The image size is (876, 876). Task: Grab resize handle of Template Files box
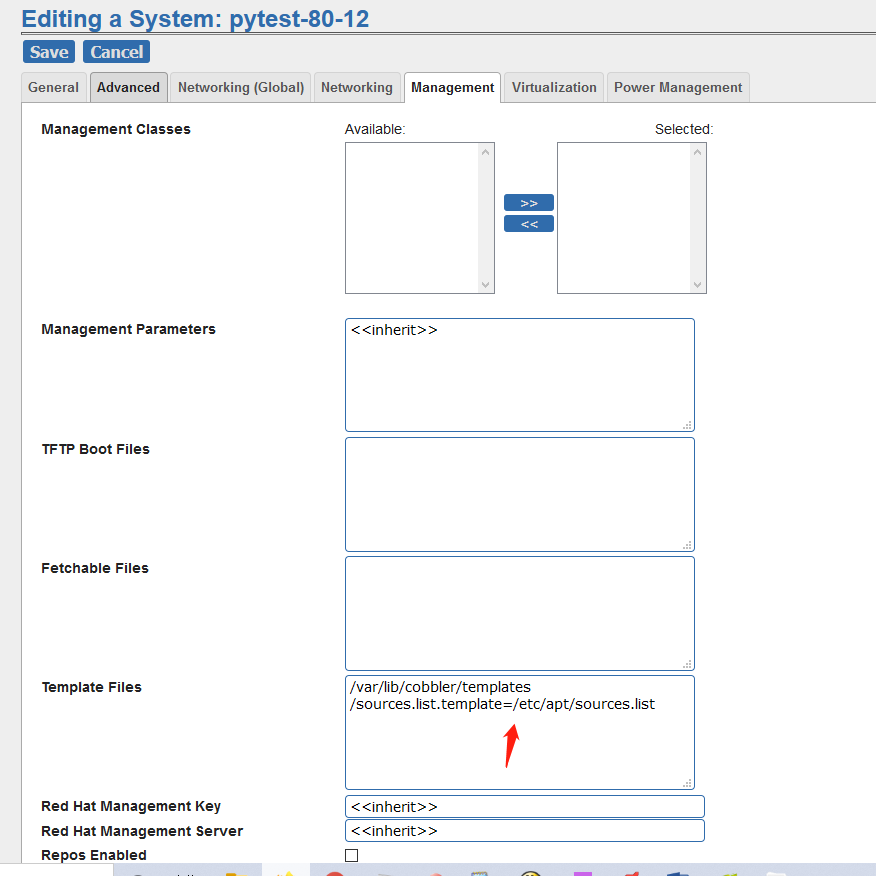[x=687, y=783]
